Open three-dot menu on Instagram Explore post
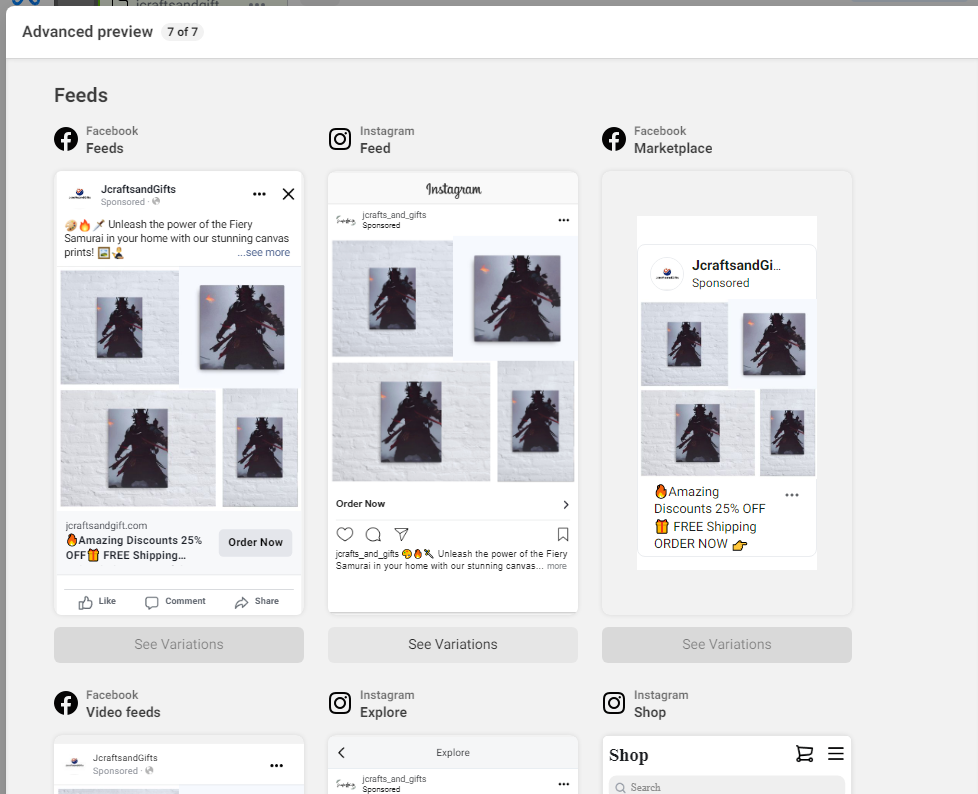Image resolution: width=978 pixels, height=794 pixels. click(x=564, y=784)
